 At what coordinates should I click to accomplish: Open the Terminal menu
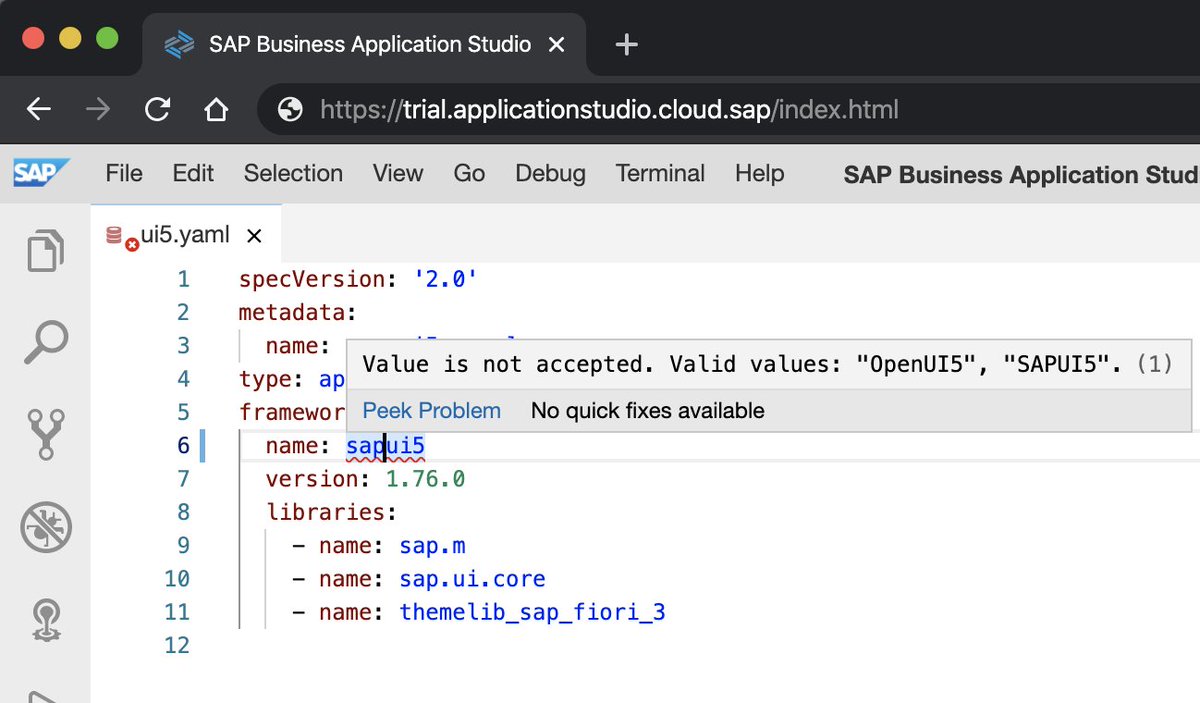pos(660,173)
